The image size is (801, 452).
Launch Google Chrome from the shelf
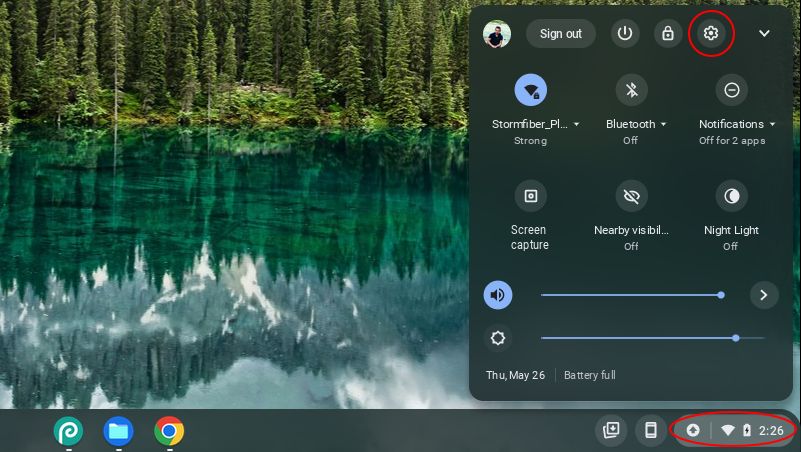[x=169, y=431]
